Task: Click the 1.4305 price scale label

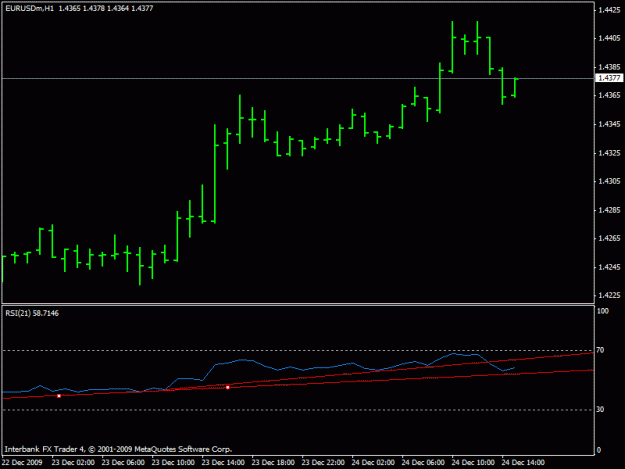Action: pyautogui.click(x=609, y=181)
